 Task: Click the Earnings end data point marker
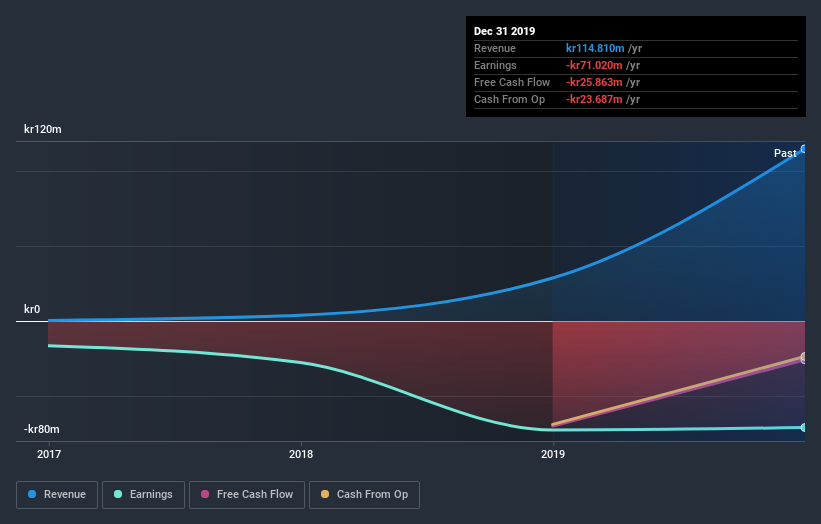pos(804,428)
